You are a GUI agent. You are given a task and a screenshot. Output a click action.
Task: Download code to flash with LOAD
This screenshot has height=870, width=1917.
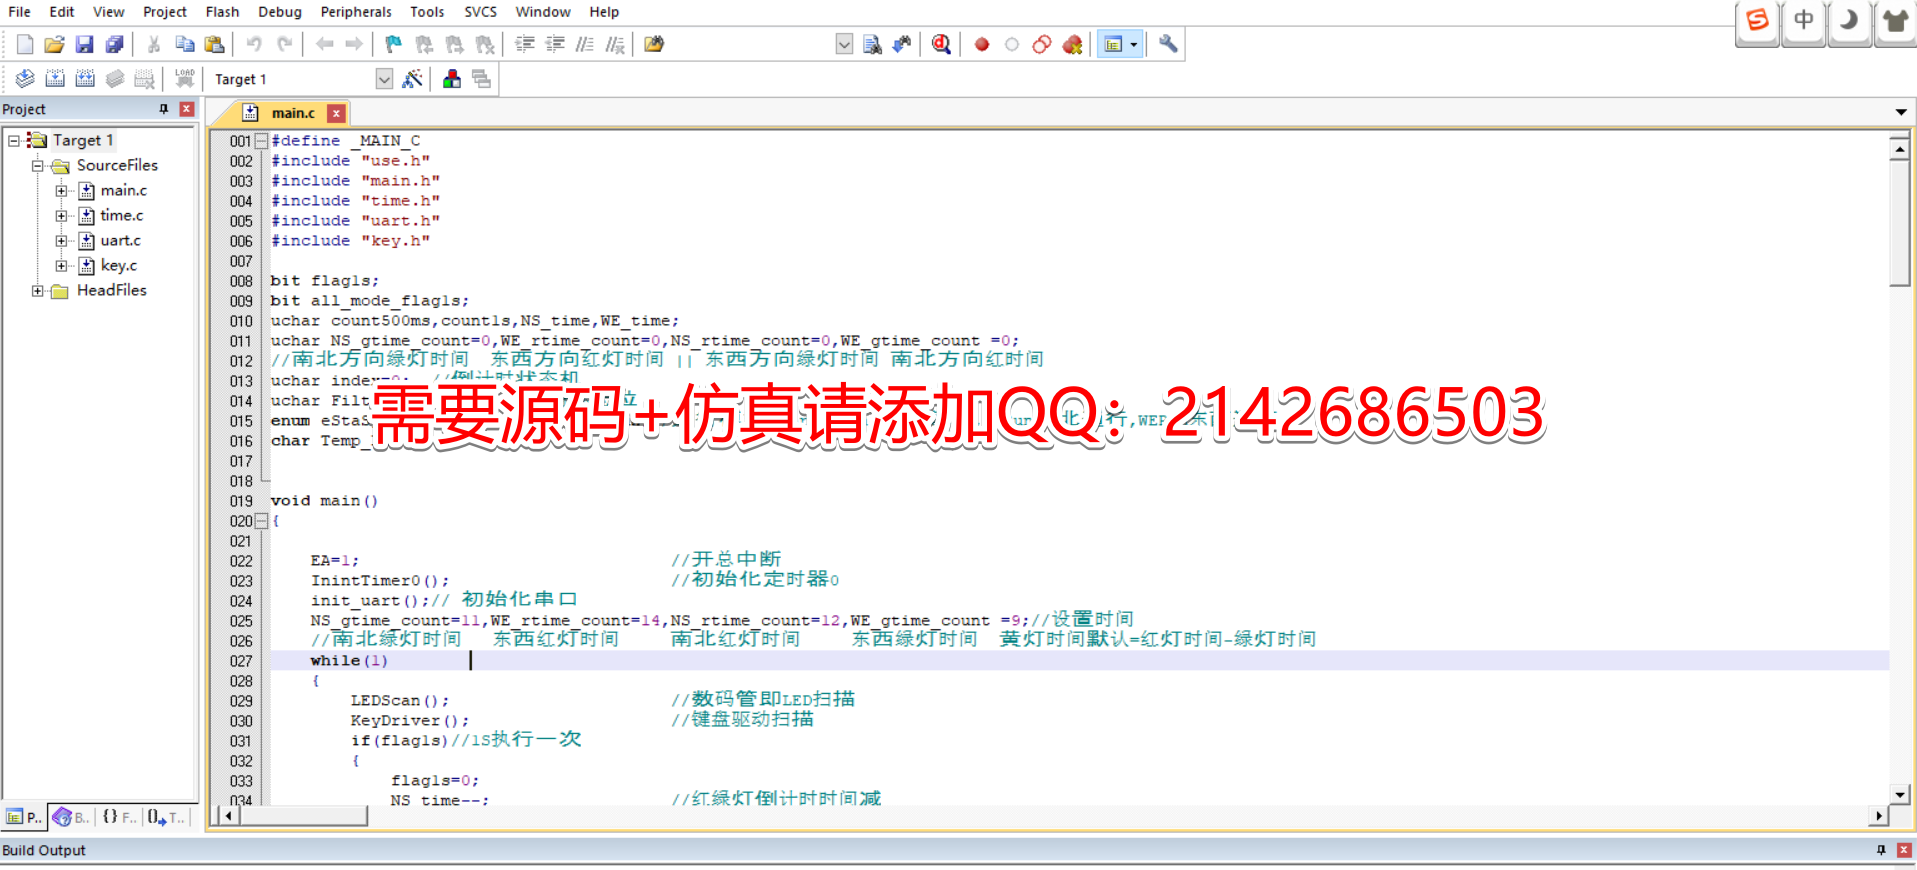coord(185,79)
